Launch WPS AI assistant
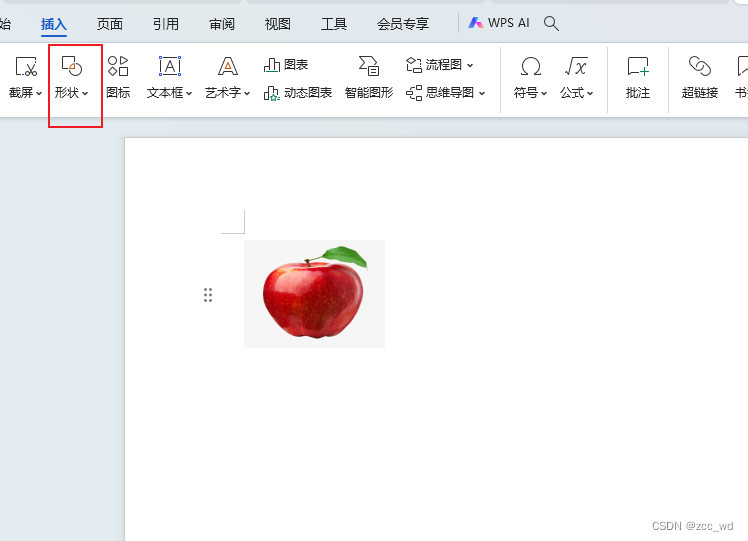 499,23
